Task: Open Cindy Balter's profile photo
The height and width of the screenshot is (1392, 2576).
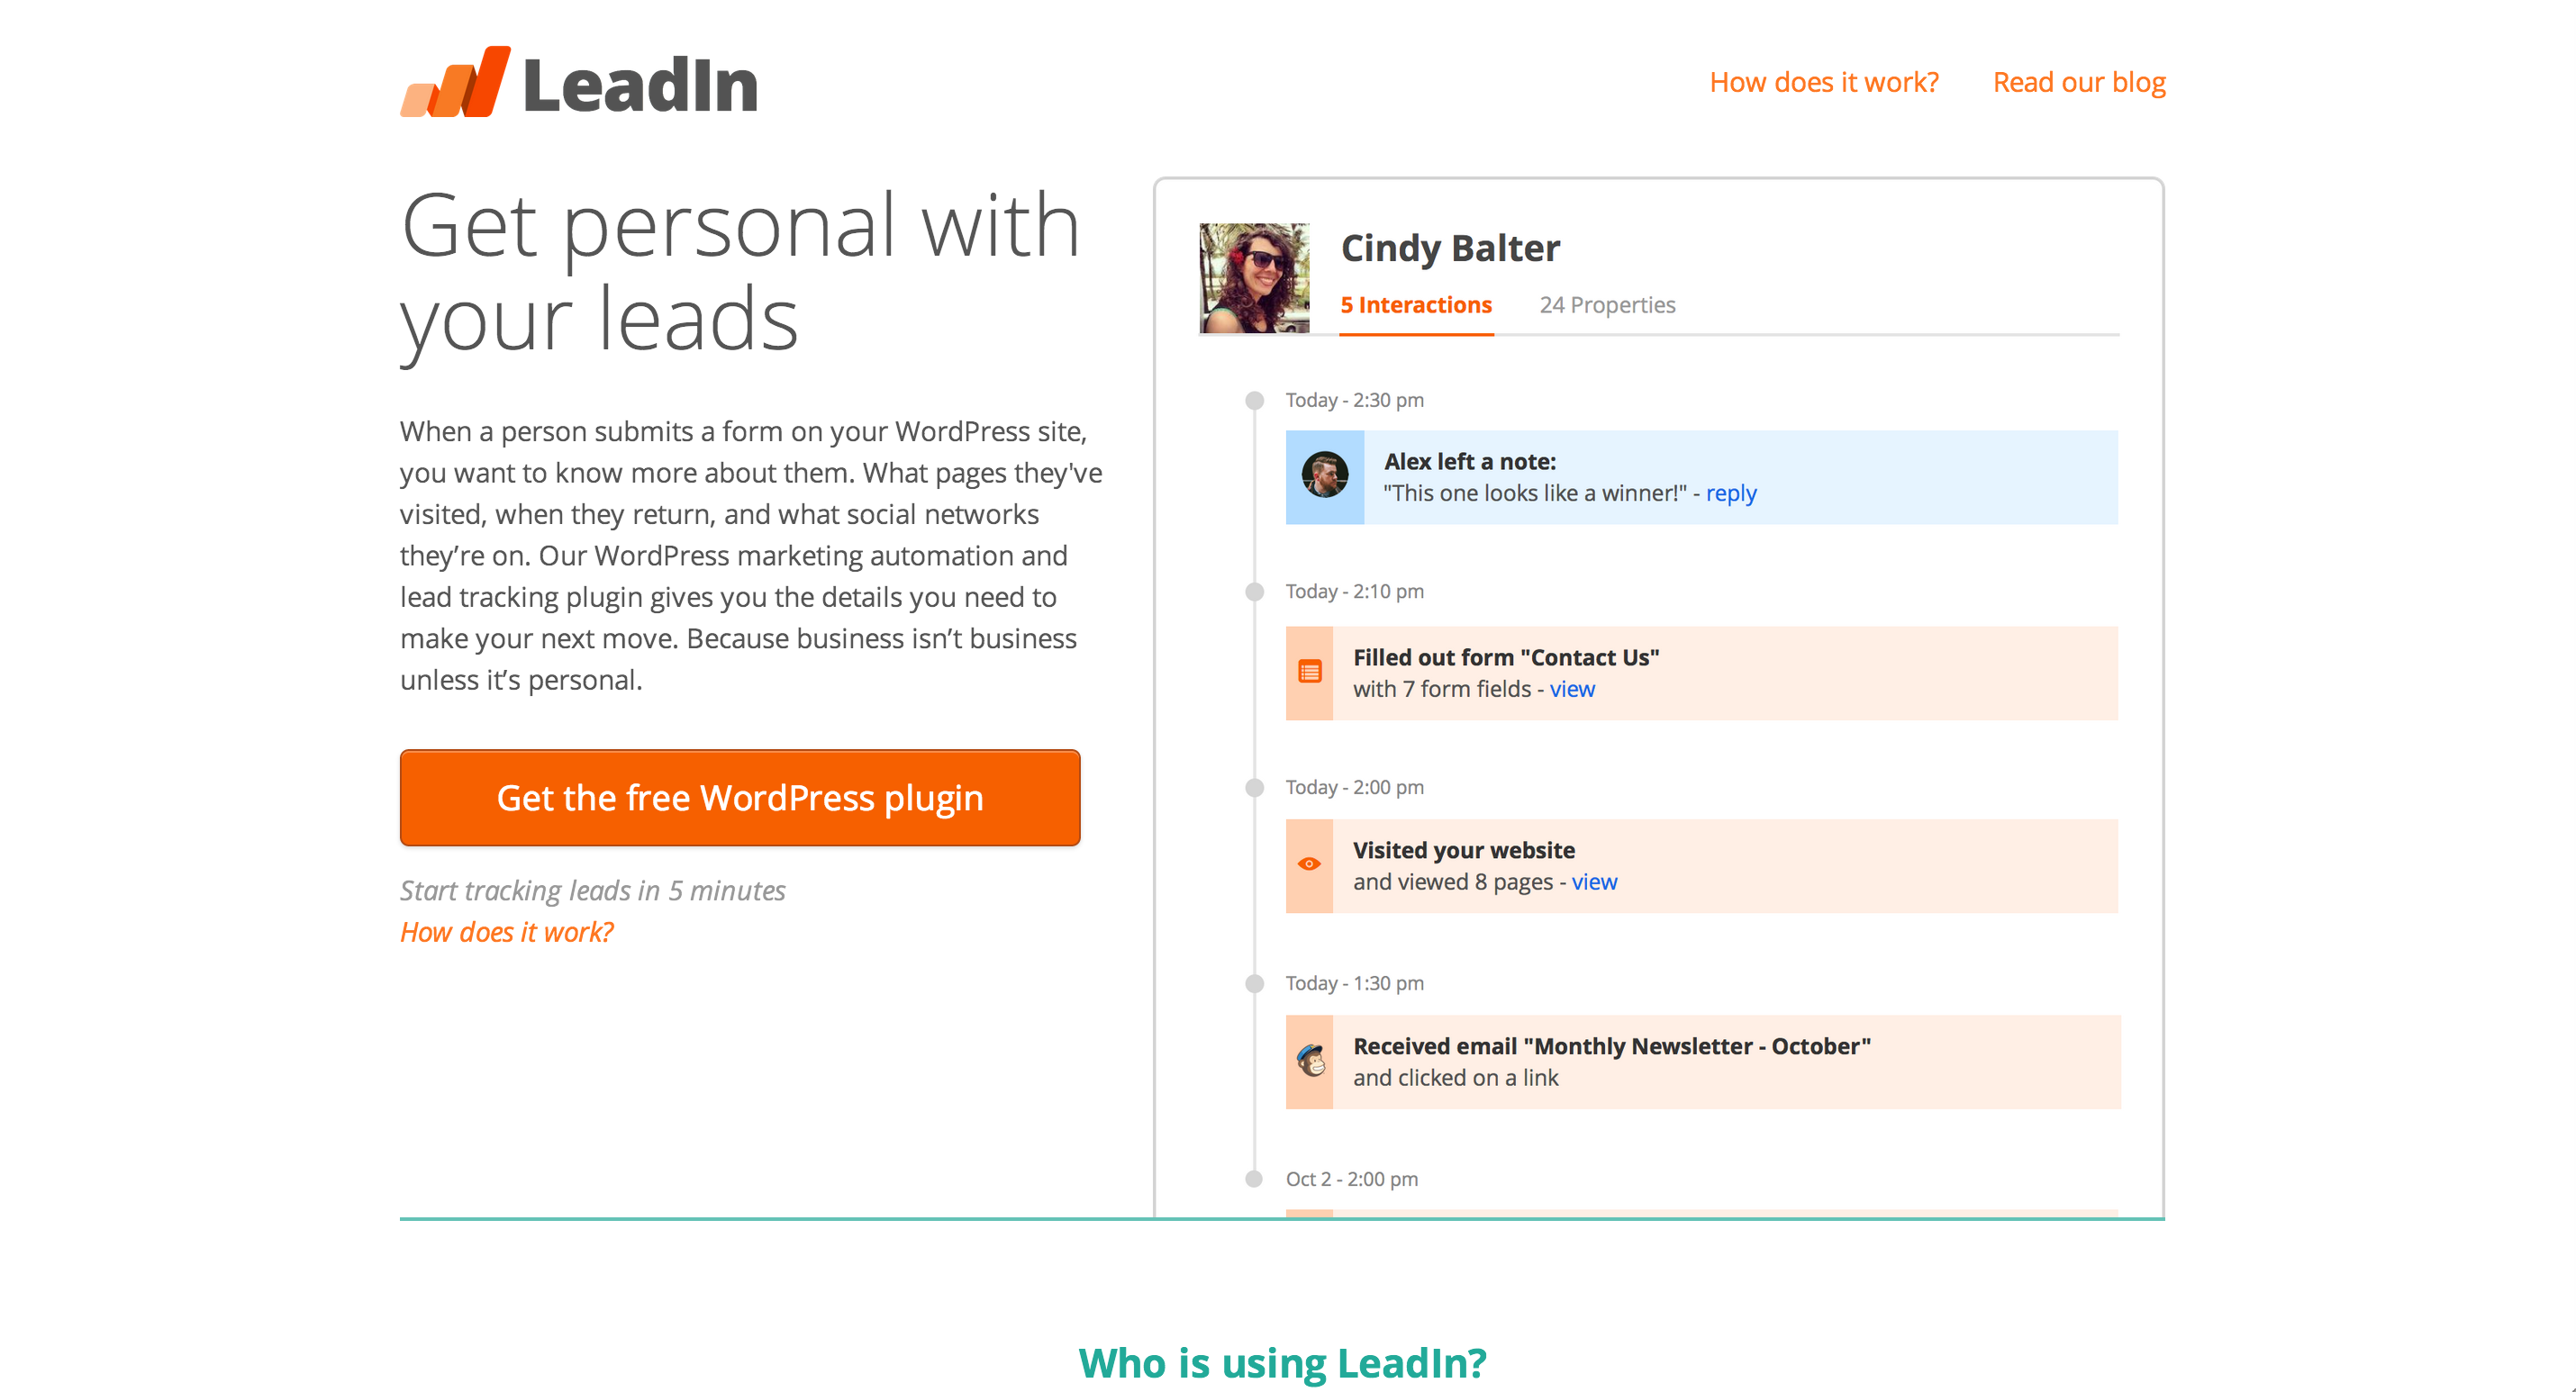Action: pos(1254,278)
